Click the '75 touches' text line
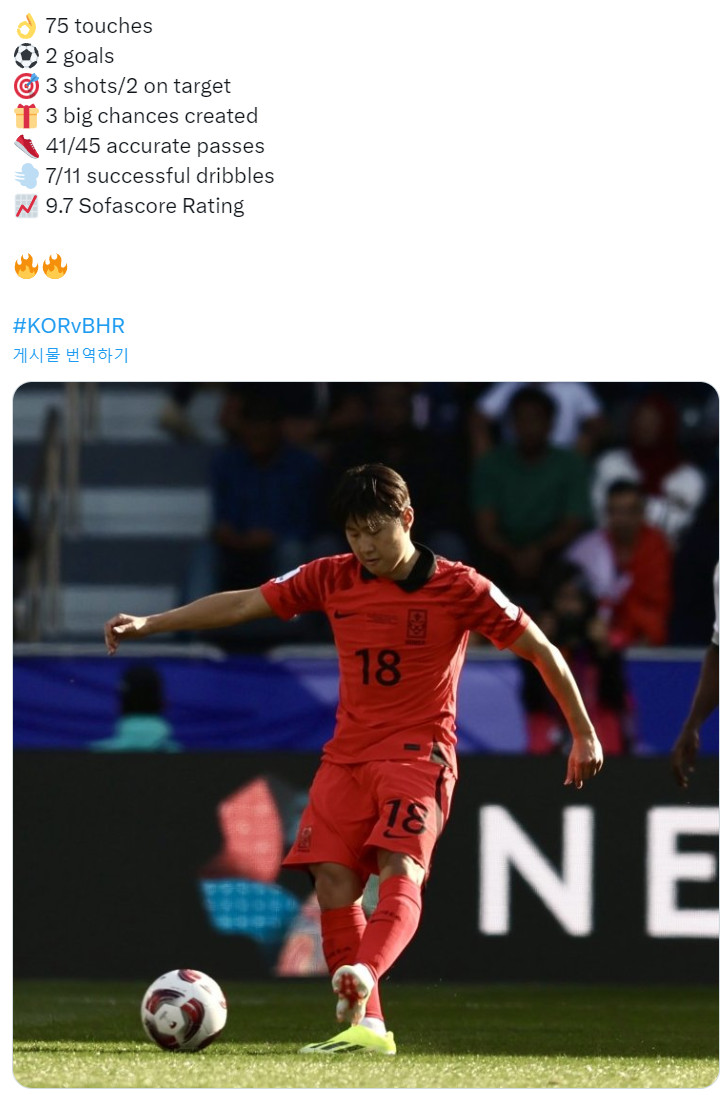Viewport: 726px width, 1095px height. pos(99,26)
